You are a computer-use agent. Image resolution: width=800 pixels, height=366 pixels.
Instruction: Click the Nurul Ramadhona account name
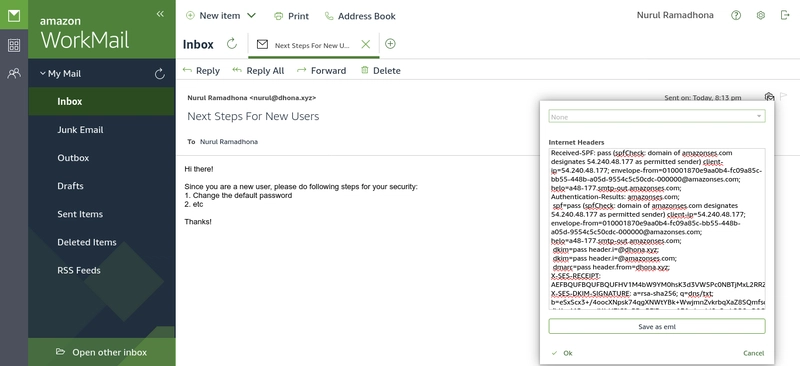(675, 15)
